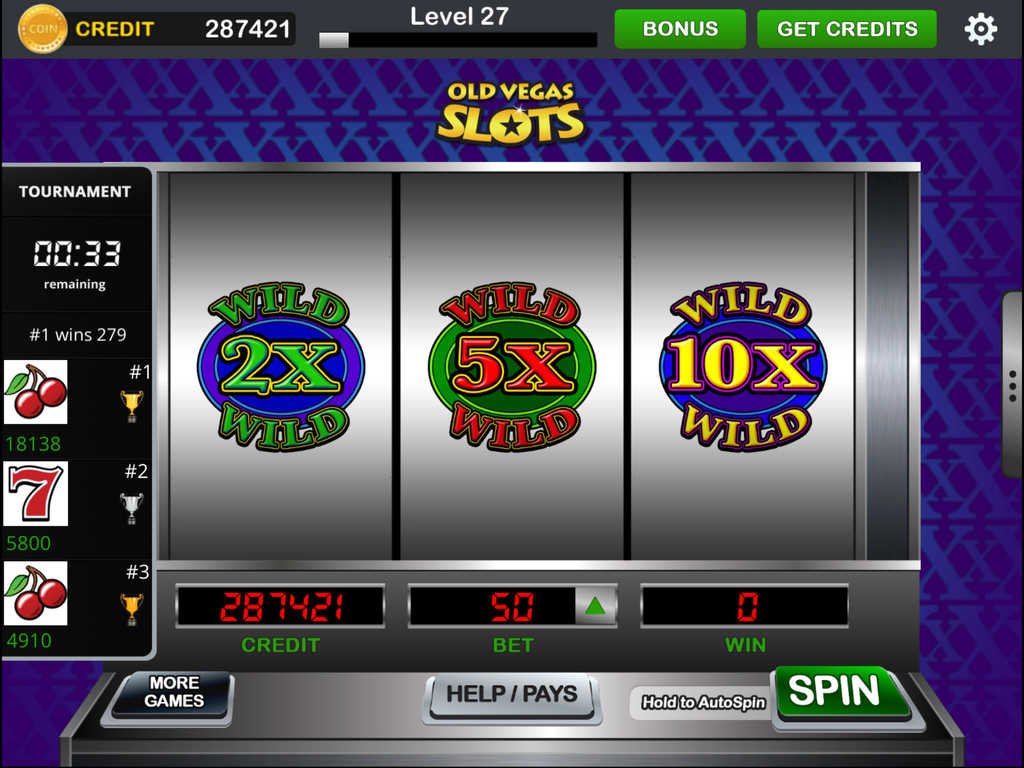Select the #1 player cherries avatar

tap(36, 392)
